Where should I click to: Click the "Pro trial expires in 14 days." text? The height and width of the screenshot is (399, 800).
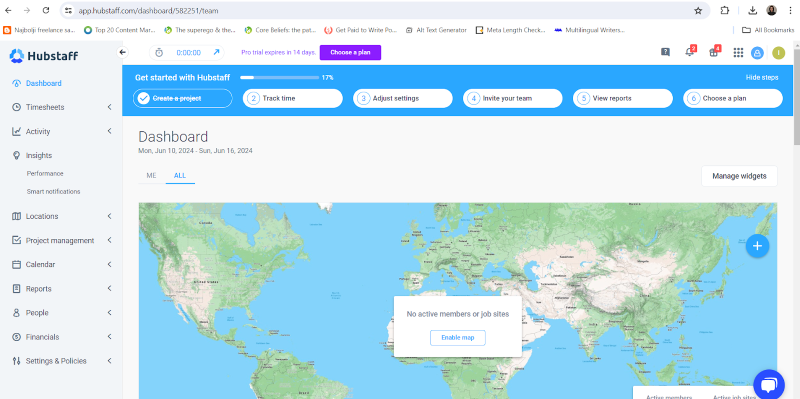279,53
